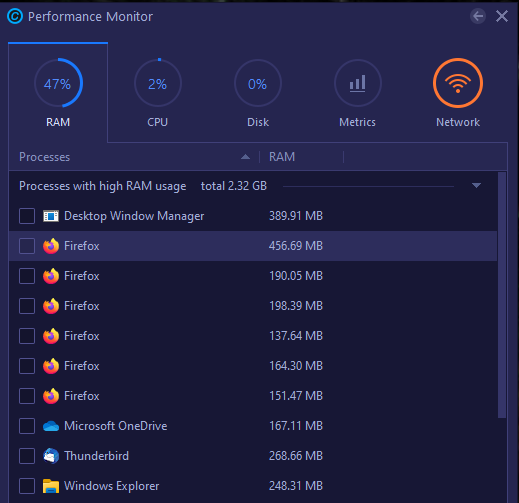Image resolution: width=519 pixels, height=503 pixels.
Task: Open the RAM tab
Action: [58, 93]
